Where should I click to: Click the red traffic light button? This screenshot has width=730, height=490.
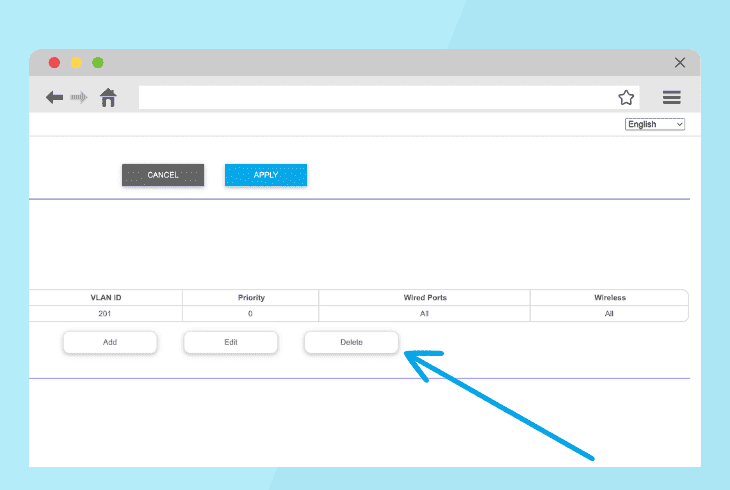pyautogui.click(x=54, y=62)
